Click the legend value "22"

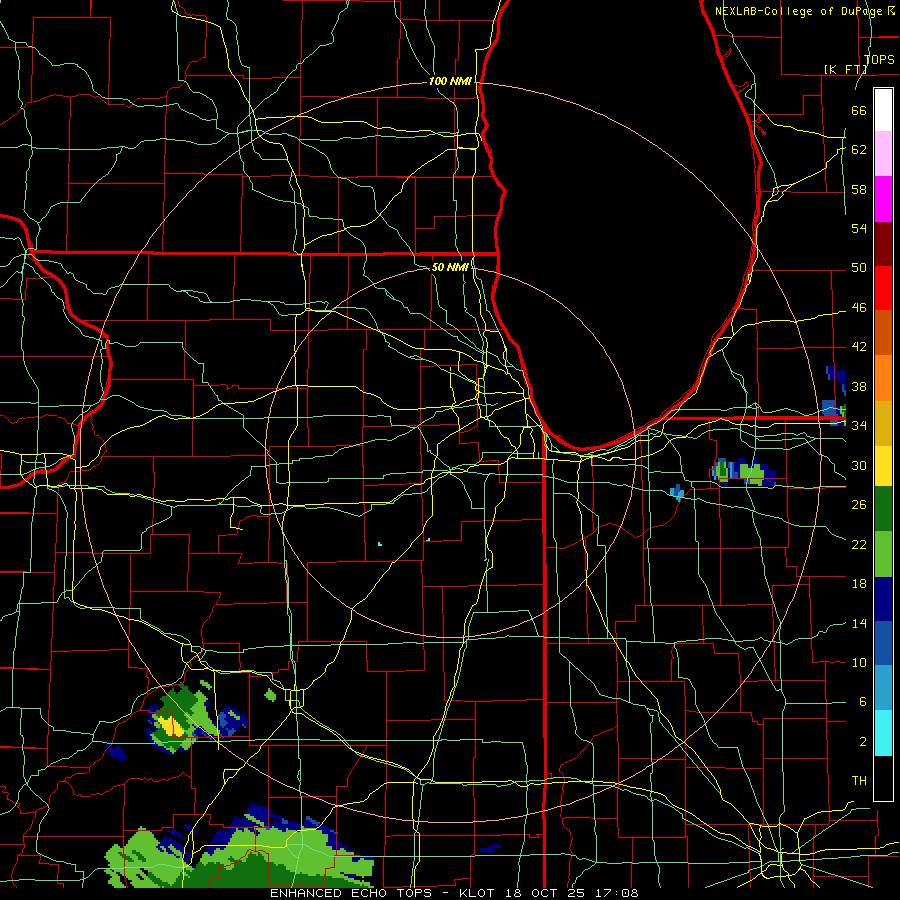pyautogui.click(x=859, y=545)
